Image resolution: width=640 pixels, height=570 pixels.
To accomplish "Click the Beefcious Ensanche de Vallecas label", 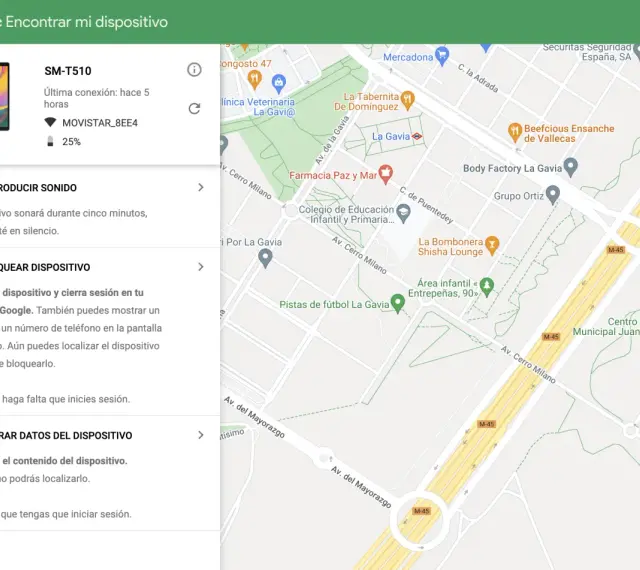I will coord(569,134).
